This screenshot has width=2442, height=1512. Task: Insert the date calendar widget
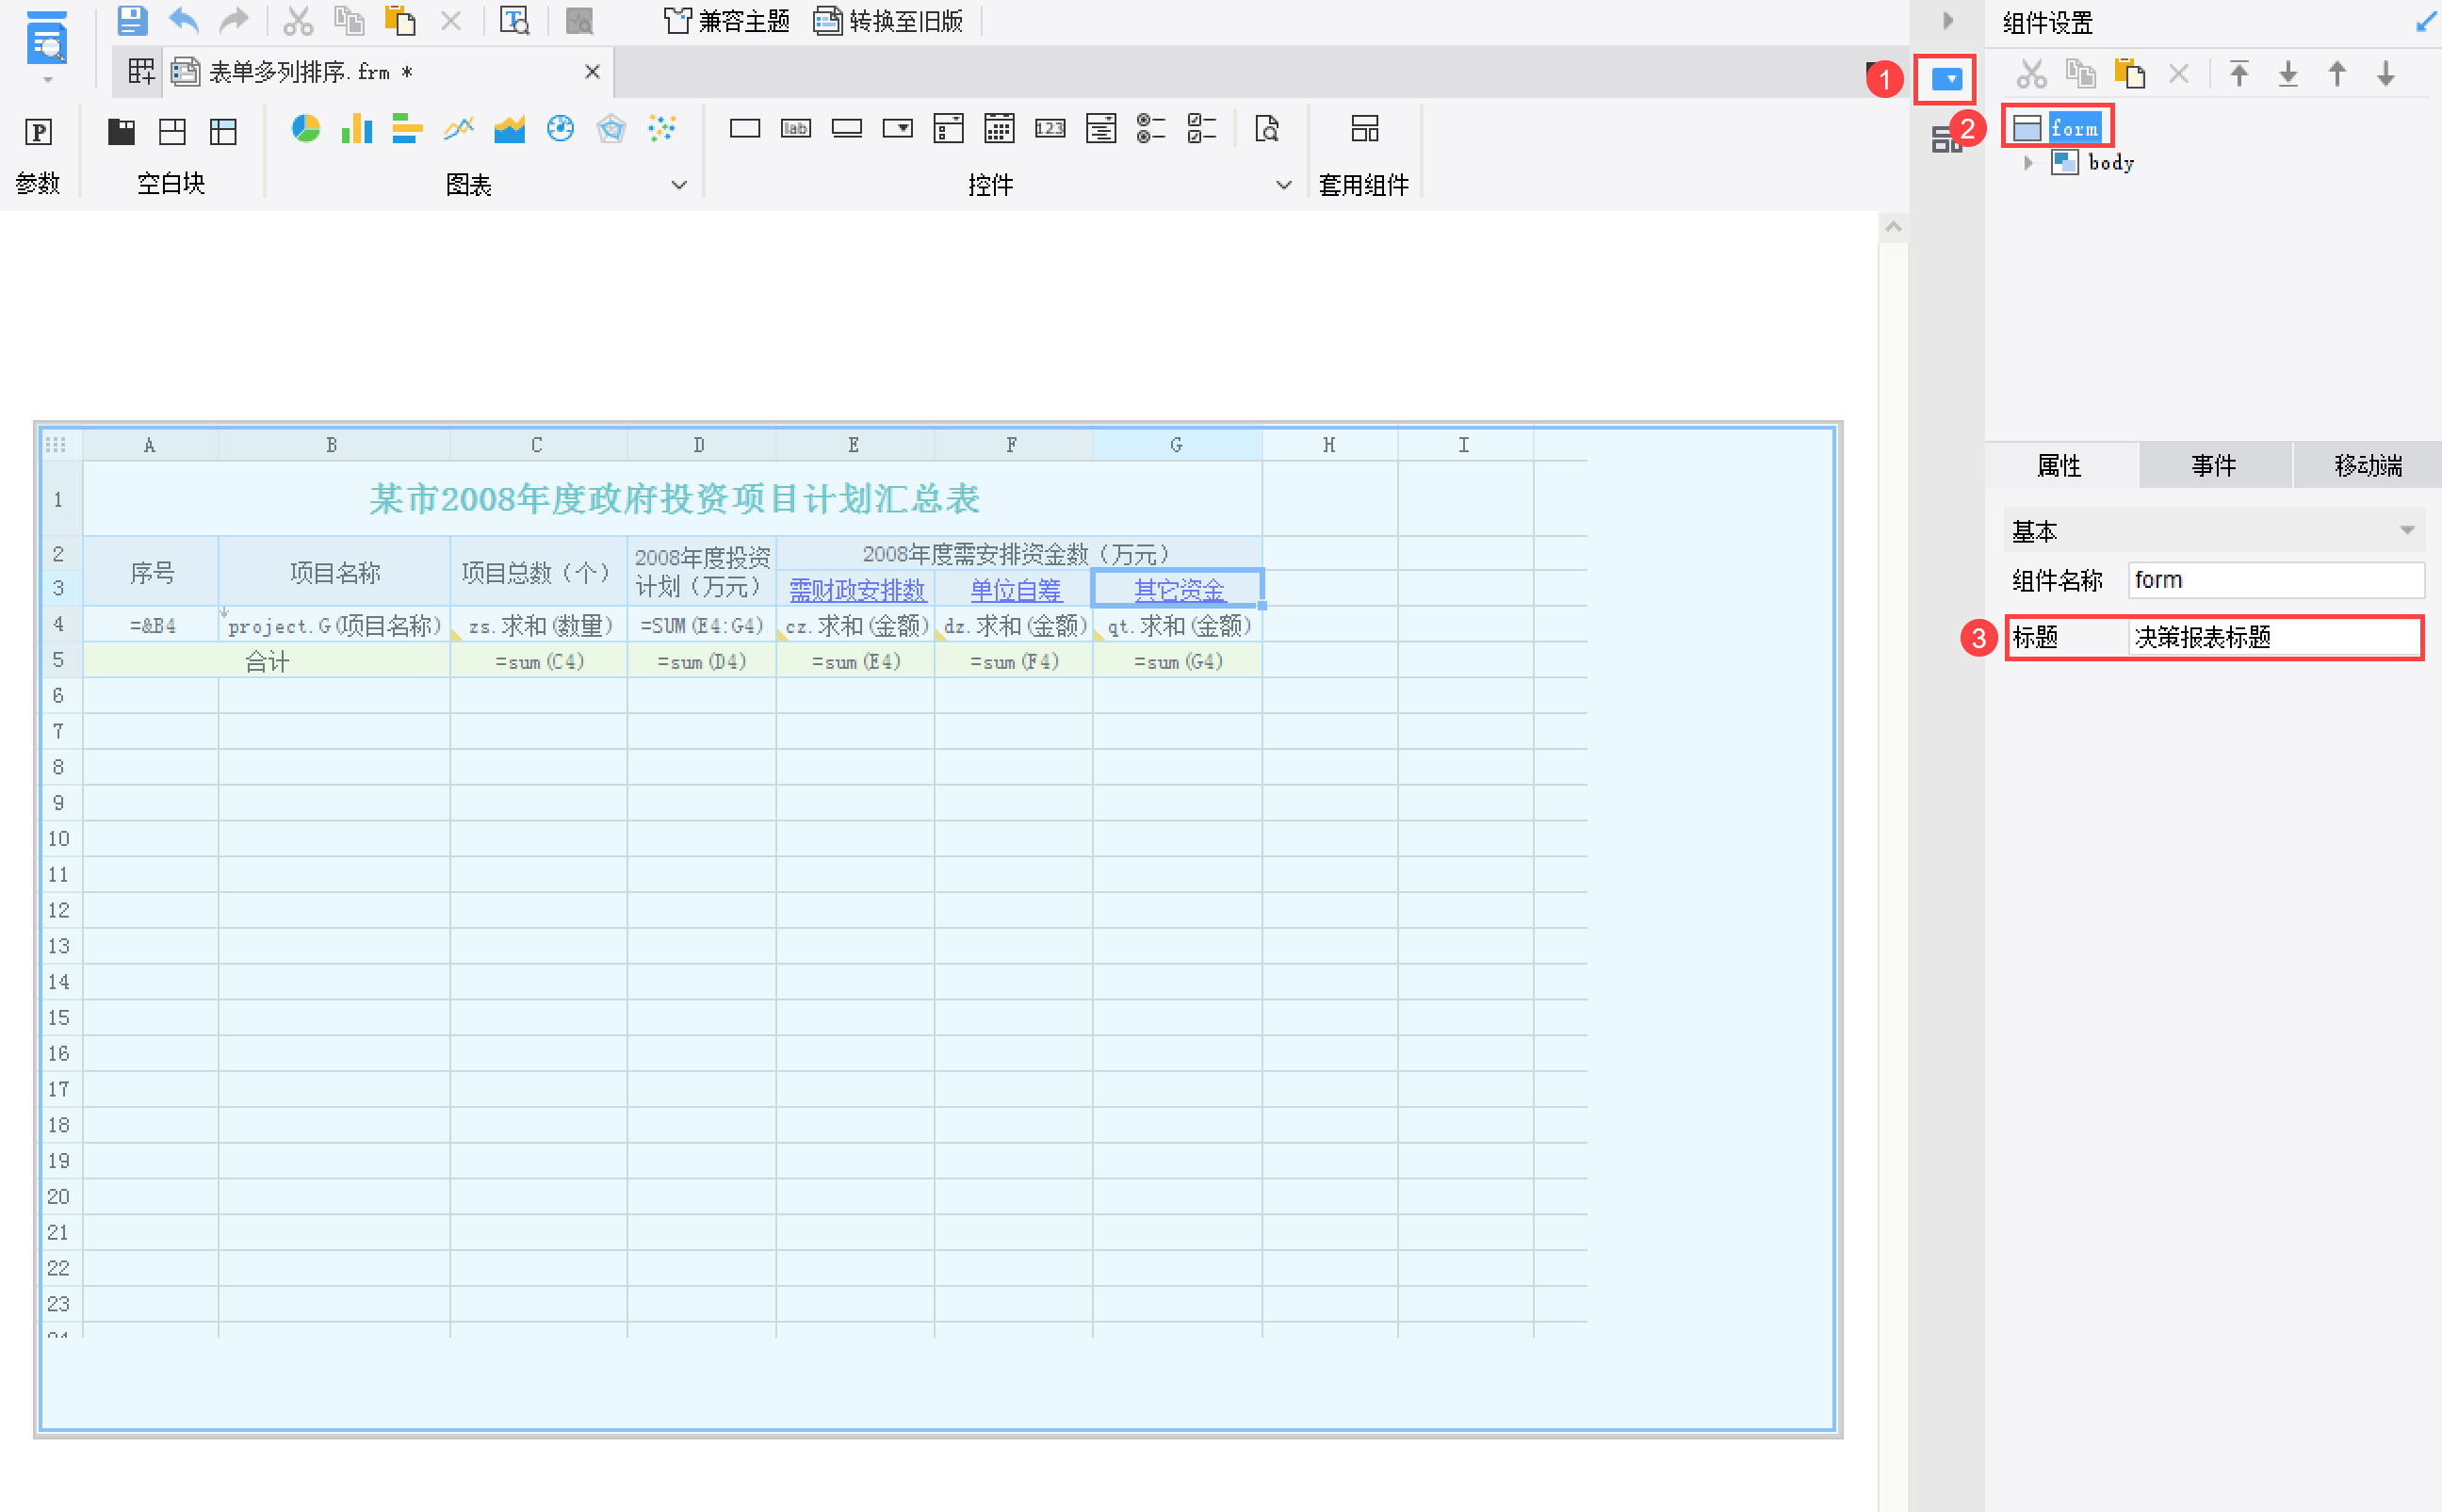pyautogui.click(x=999, y=129)
